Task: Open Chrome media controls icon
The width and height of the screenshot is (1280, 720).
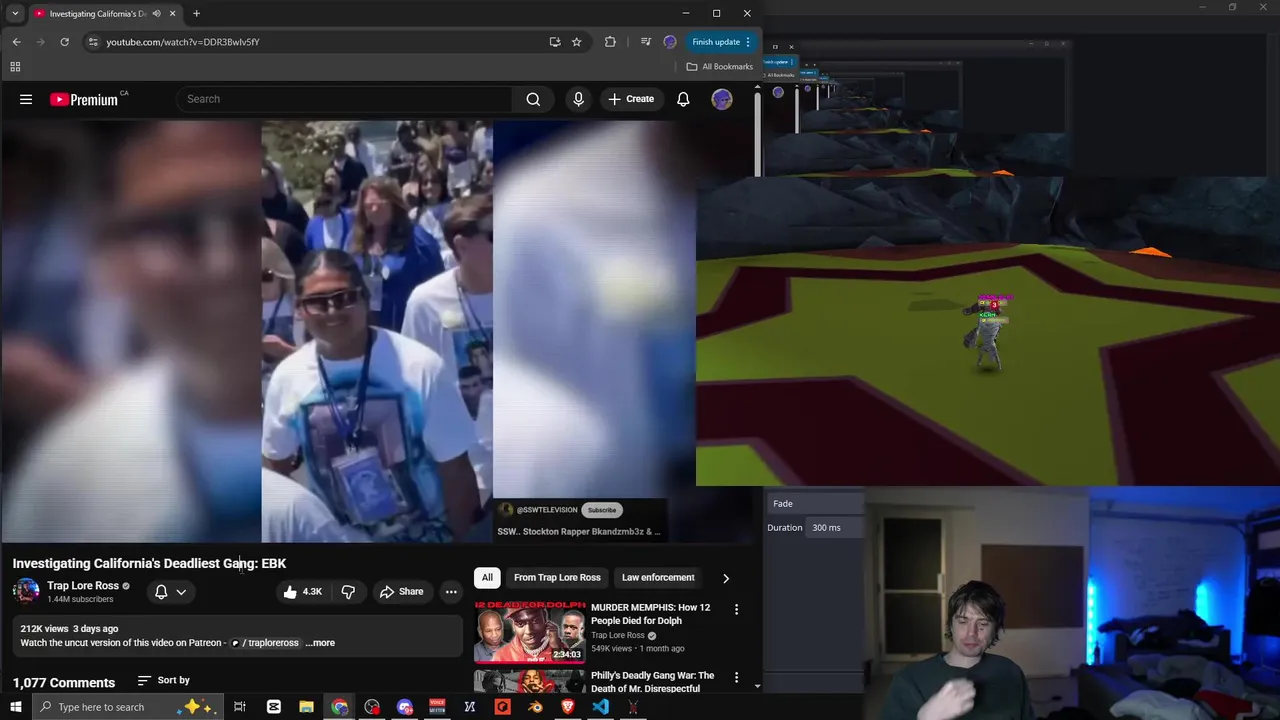Action: (645, 42)
